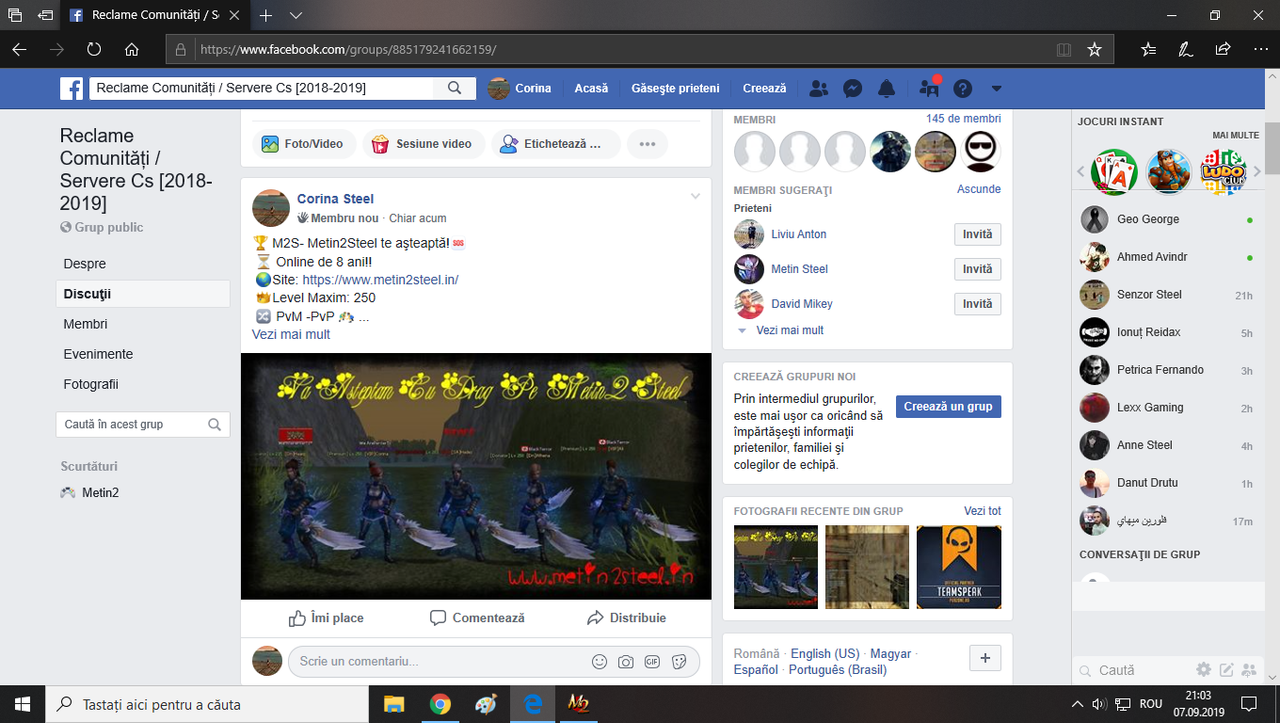The image size is (1280, 723).
Task: Open chat settings gear icon
Action: 1203,670
